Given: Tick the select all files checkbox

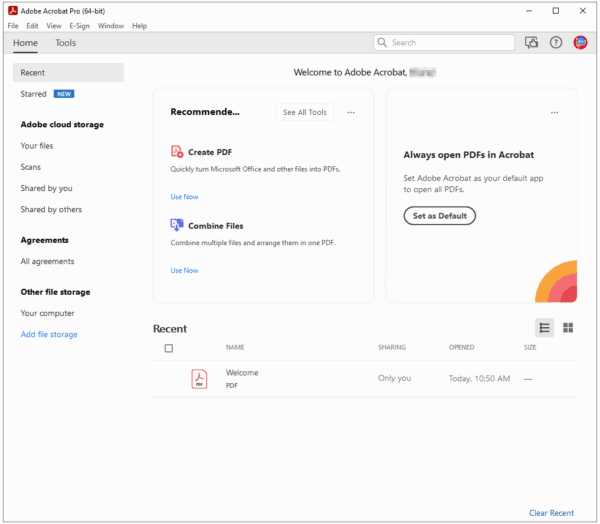Looking at the screenshot, I should [169, 348].
